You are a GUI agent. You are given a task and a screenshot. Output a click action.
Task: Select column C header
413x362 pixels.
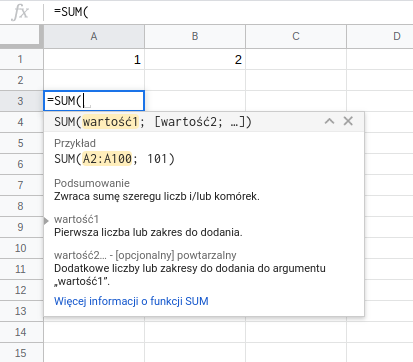(x=296, y=36)
